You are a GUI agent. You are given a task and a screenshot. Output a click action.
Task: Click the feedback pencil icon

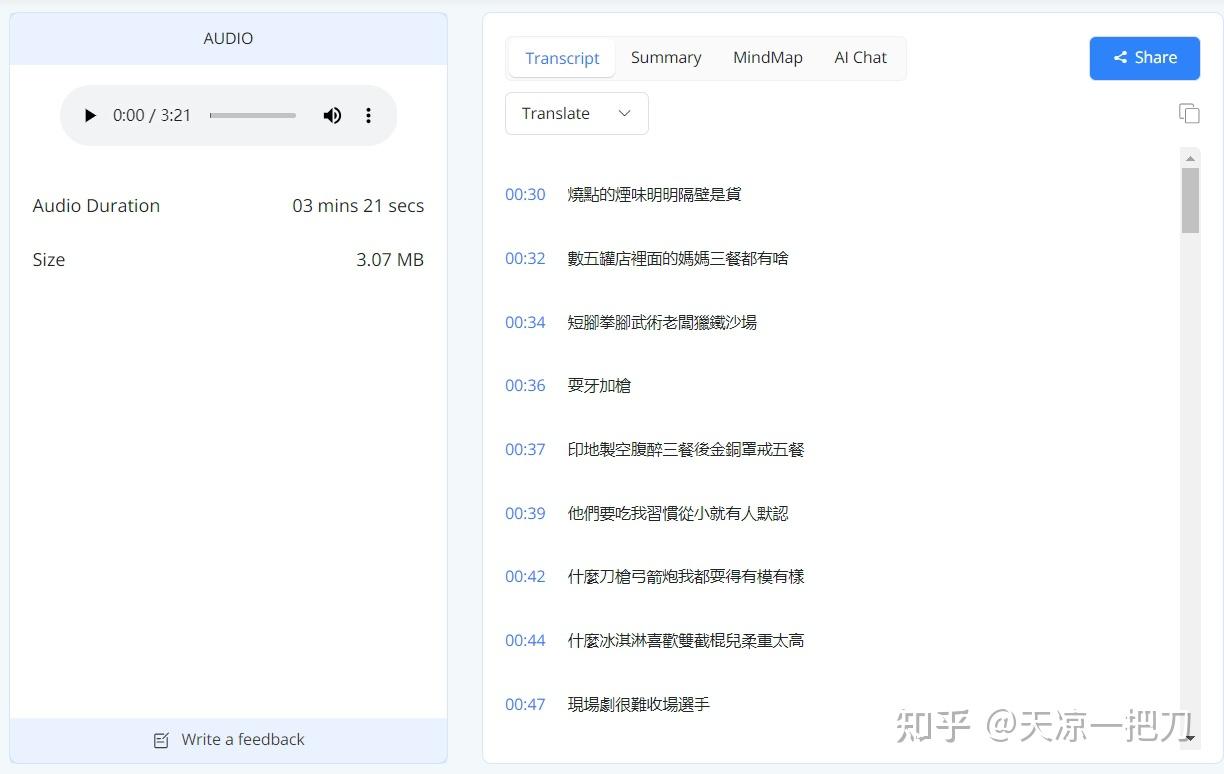coord(161,740)
